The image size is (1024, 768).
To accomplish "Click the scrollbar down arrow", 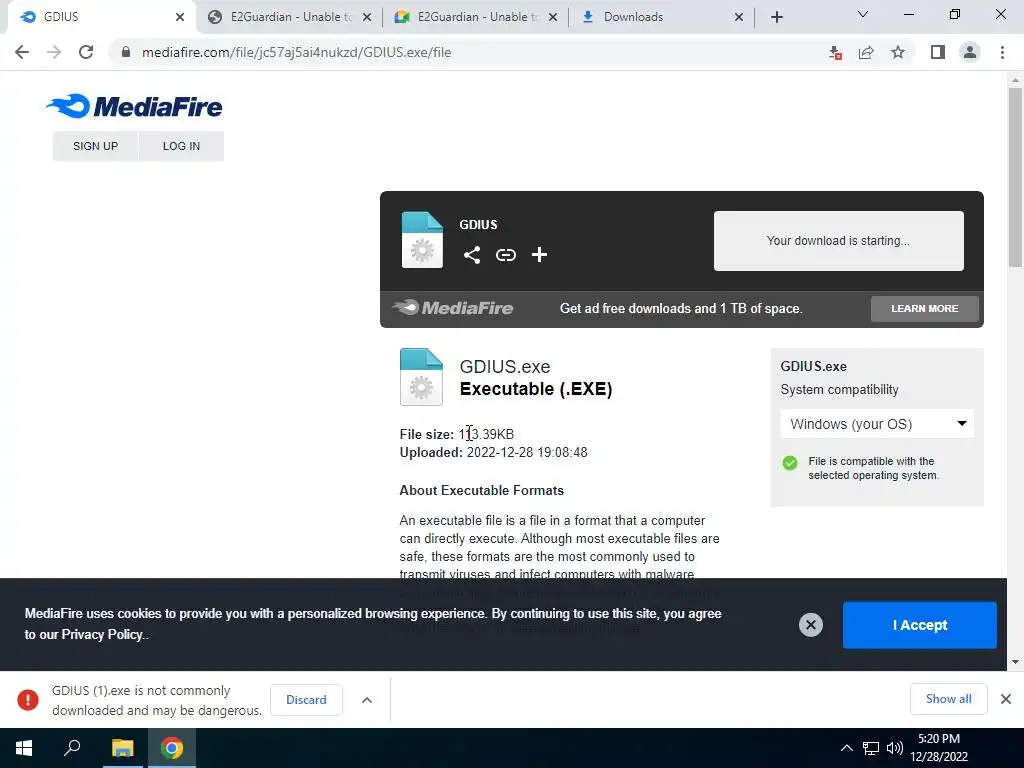I will (1015, 662).
